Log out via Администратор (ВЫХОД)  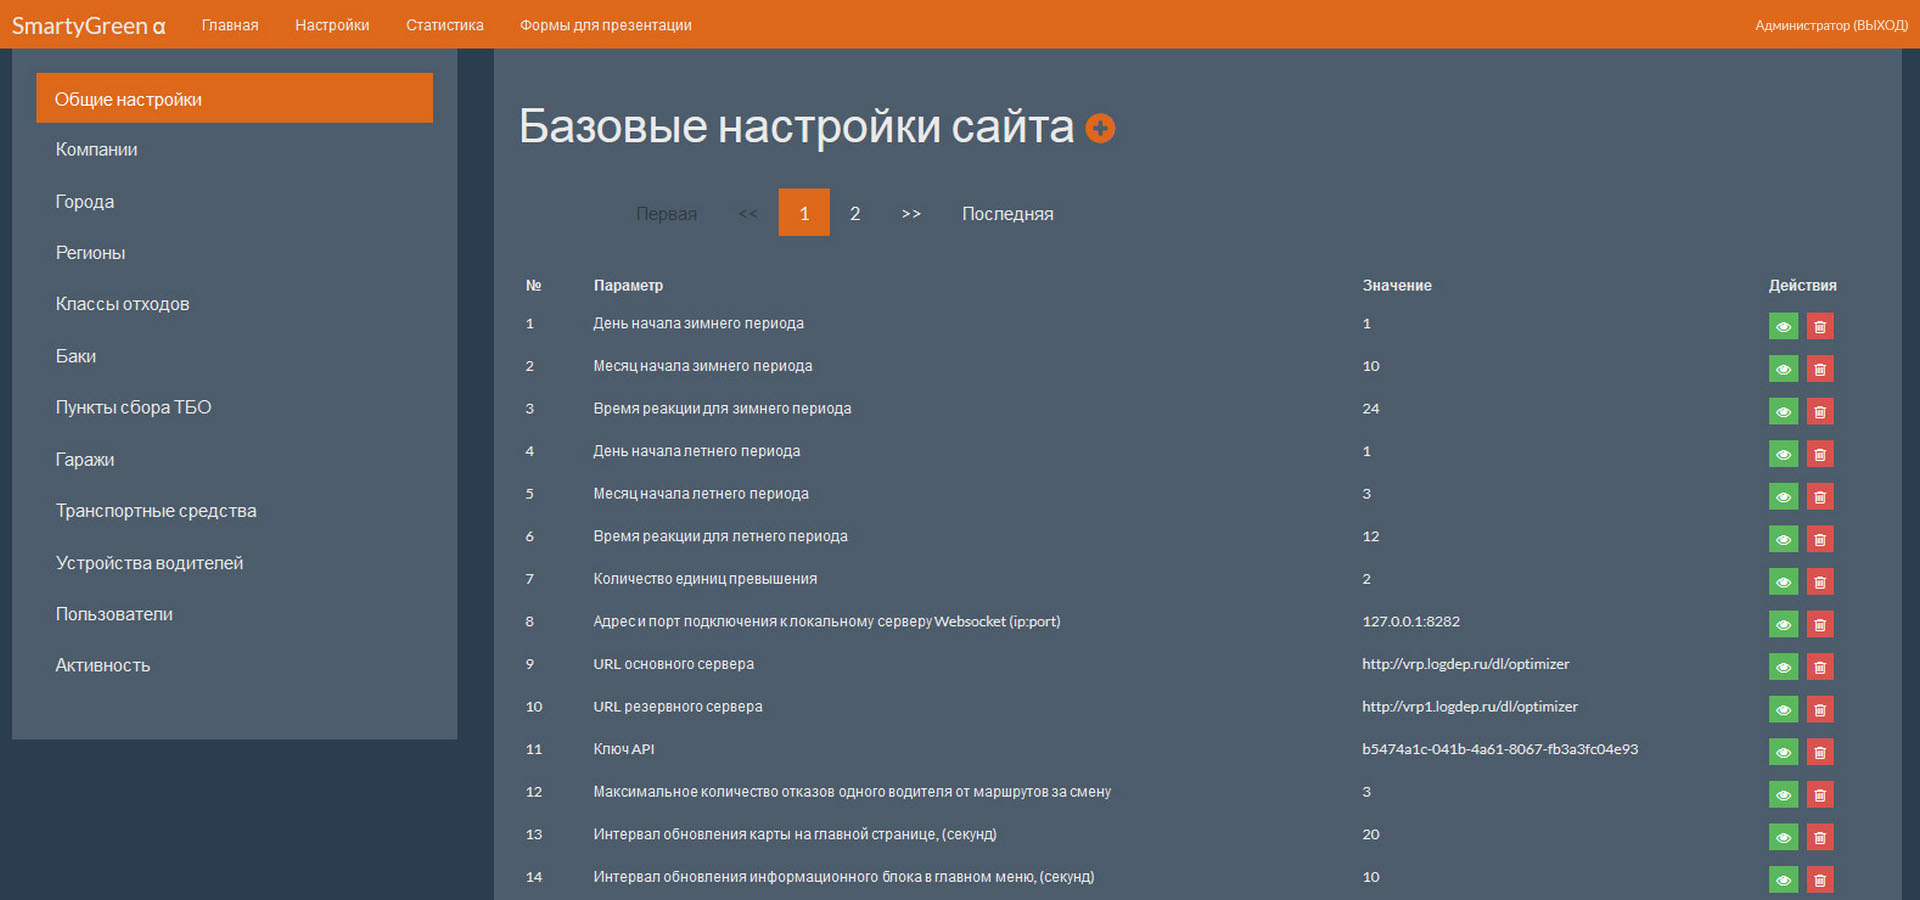[x=1831, y=25]
